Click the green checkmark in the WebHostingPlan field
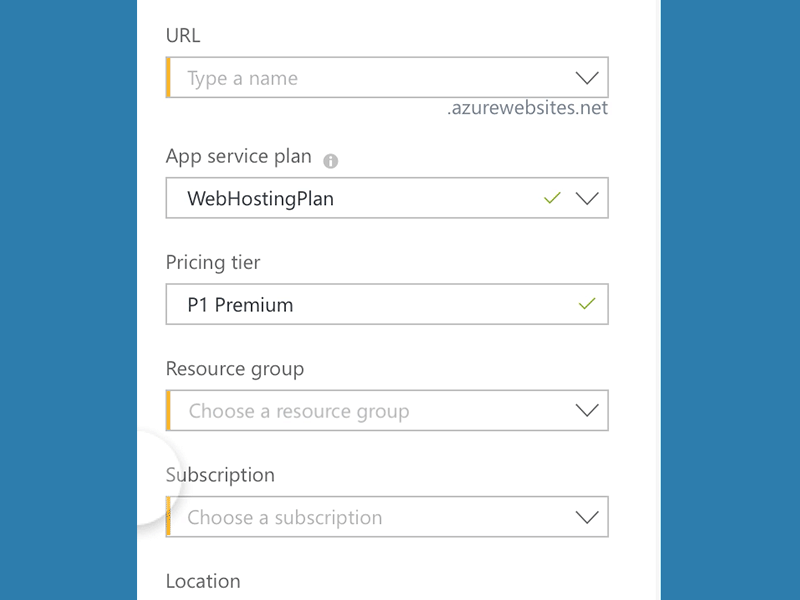800x600 pixels. point(551,198)
